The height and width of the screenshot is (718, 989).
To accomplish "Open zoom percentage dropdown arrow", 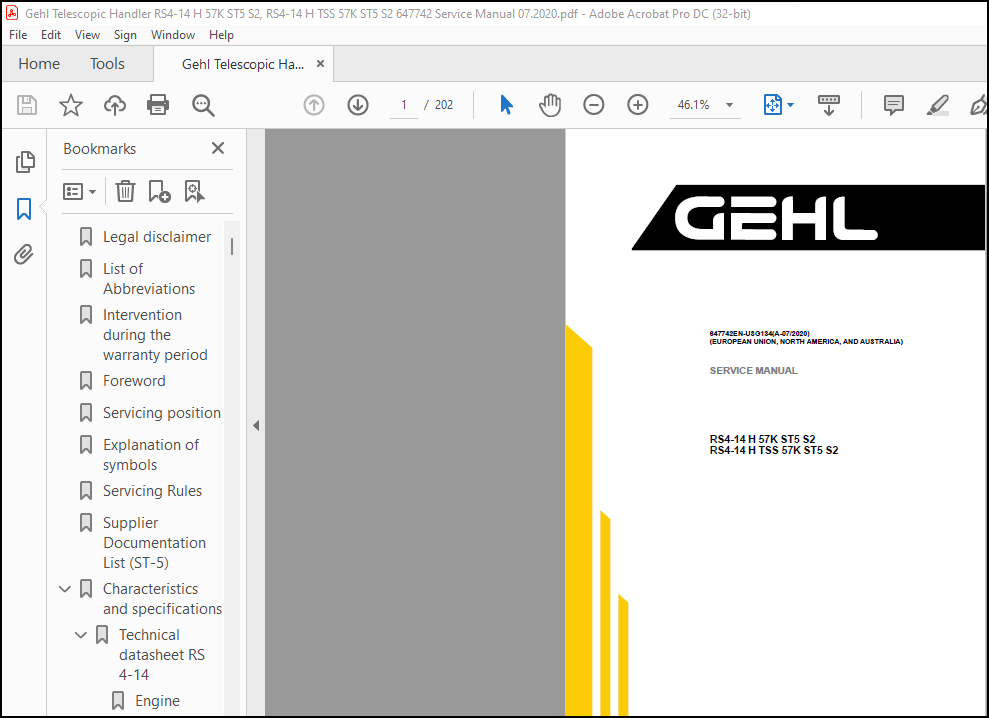I will coord(729,105).
